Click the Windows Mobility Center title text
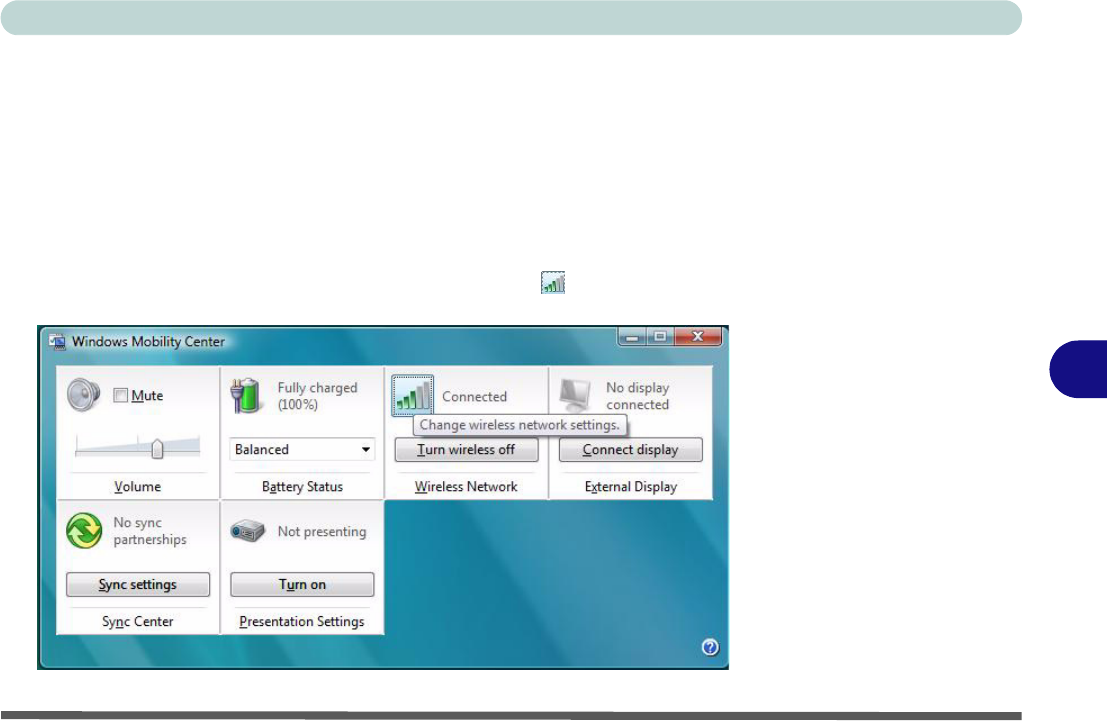Screen dimensions: 1107x721 [148, 342]
